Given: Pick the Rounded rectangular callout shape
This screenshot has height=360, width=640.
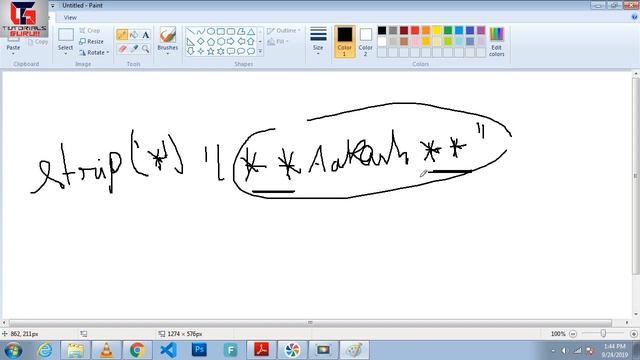Looking at the screenshot, I should (231, 51).
